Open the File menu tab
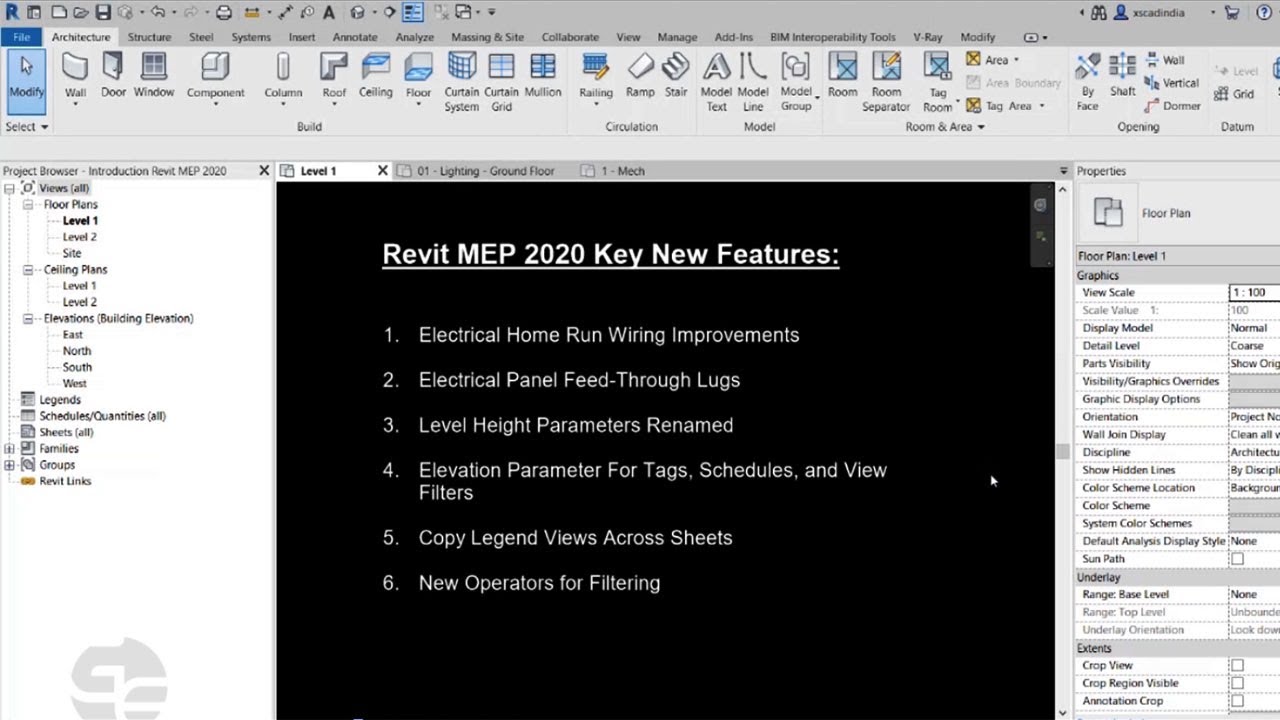 [21, 37]
